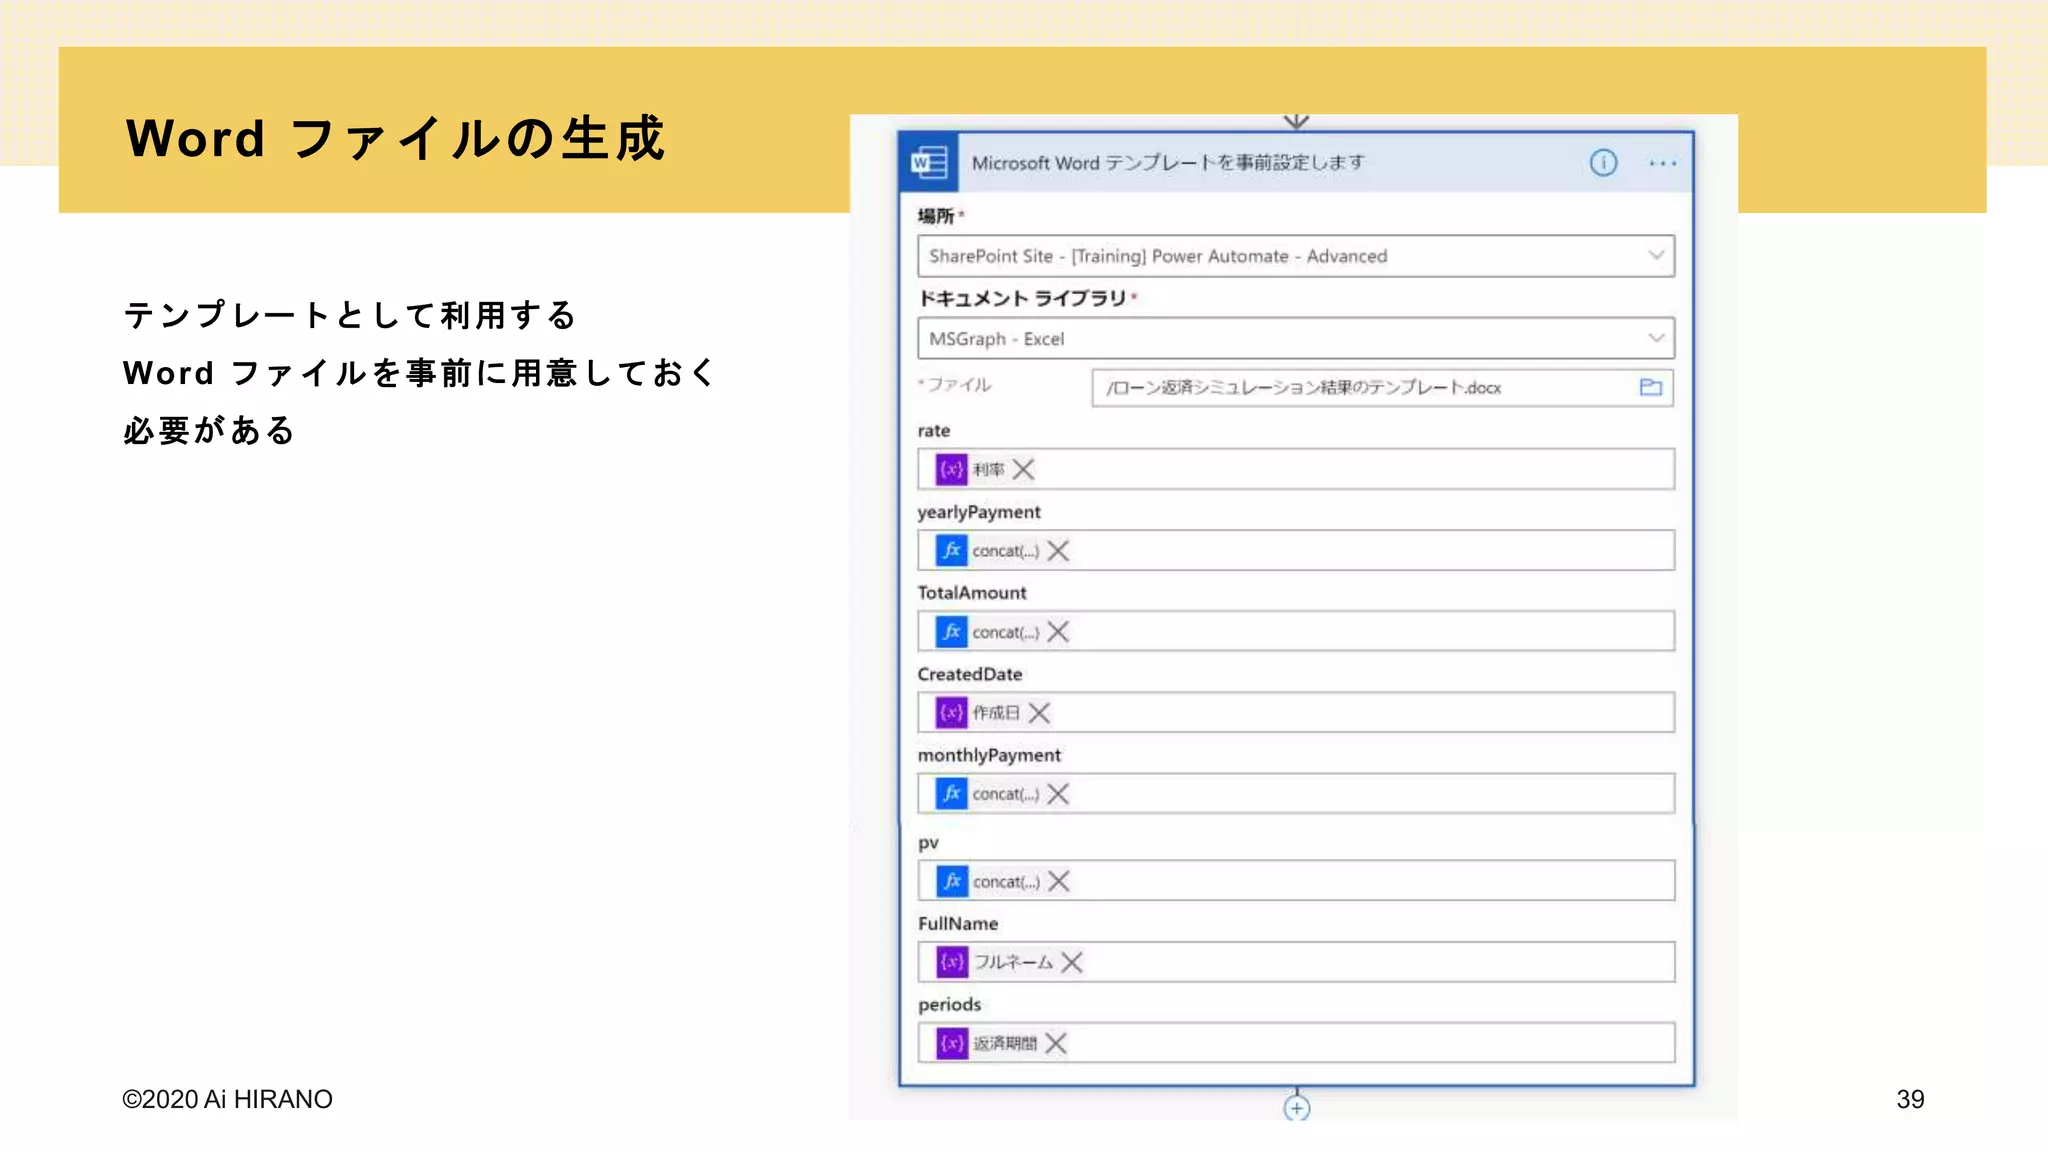The height and width of the screenshot is (1152, 2048).
Task: Click the folder picker icon in ファイル field
Action: click(x=1650, y=387)
